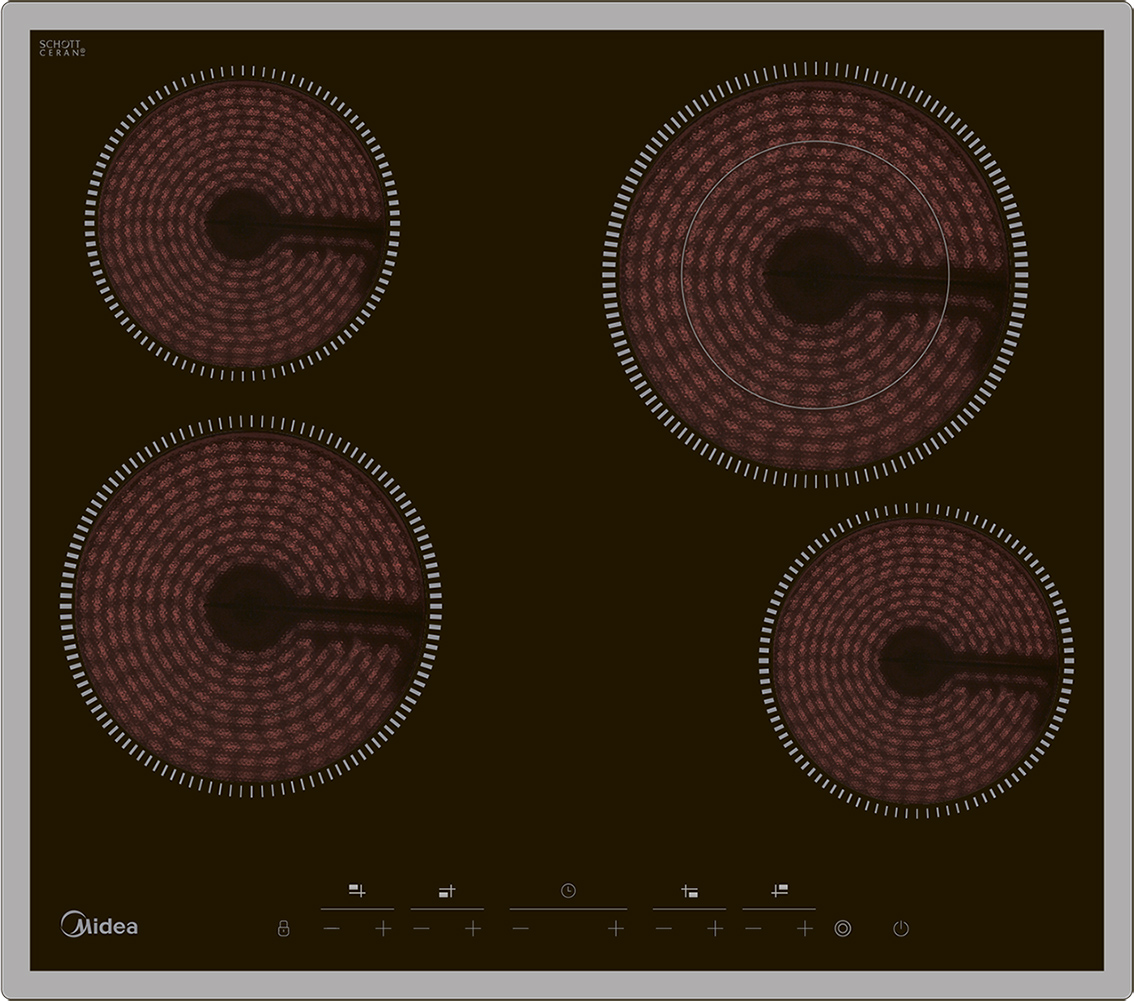Select the front-right zone indicator icon
This screenshot has height=1001, width=1134.
(x=689, y=891)
